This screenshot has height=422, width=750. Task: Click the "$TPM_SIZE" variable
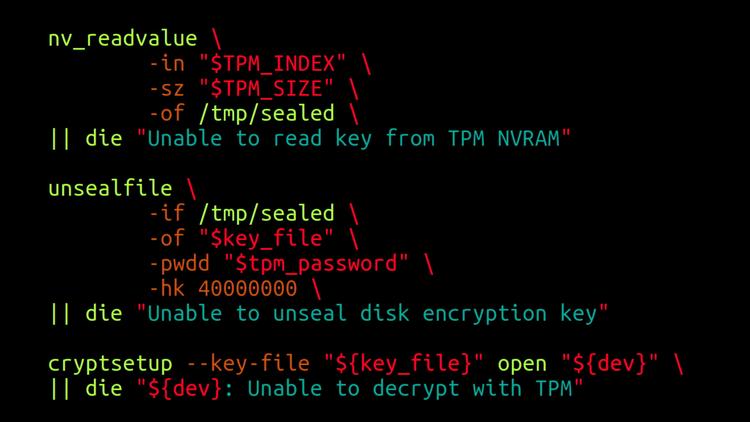click(x=266, y=89)
